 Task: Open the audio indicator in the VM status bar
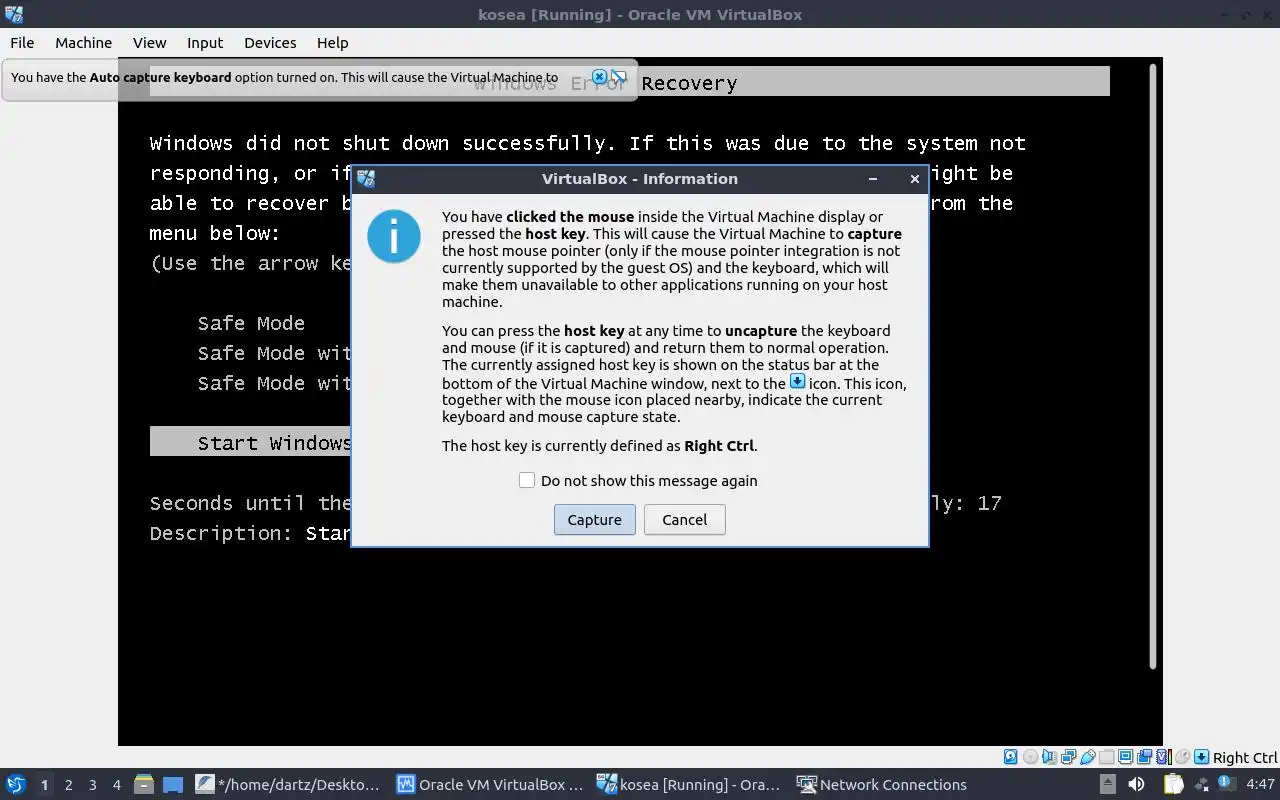click(1049, 757)
